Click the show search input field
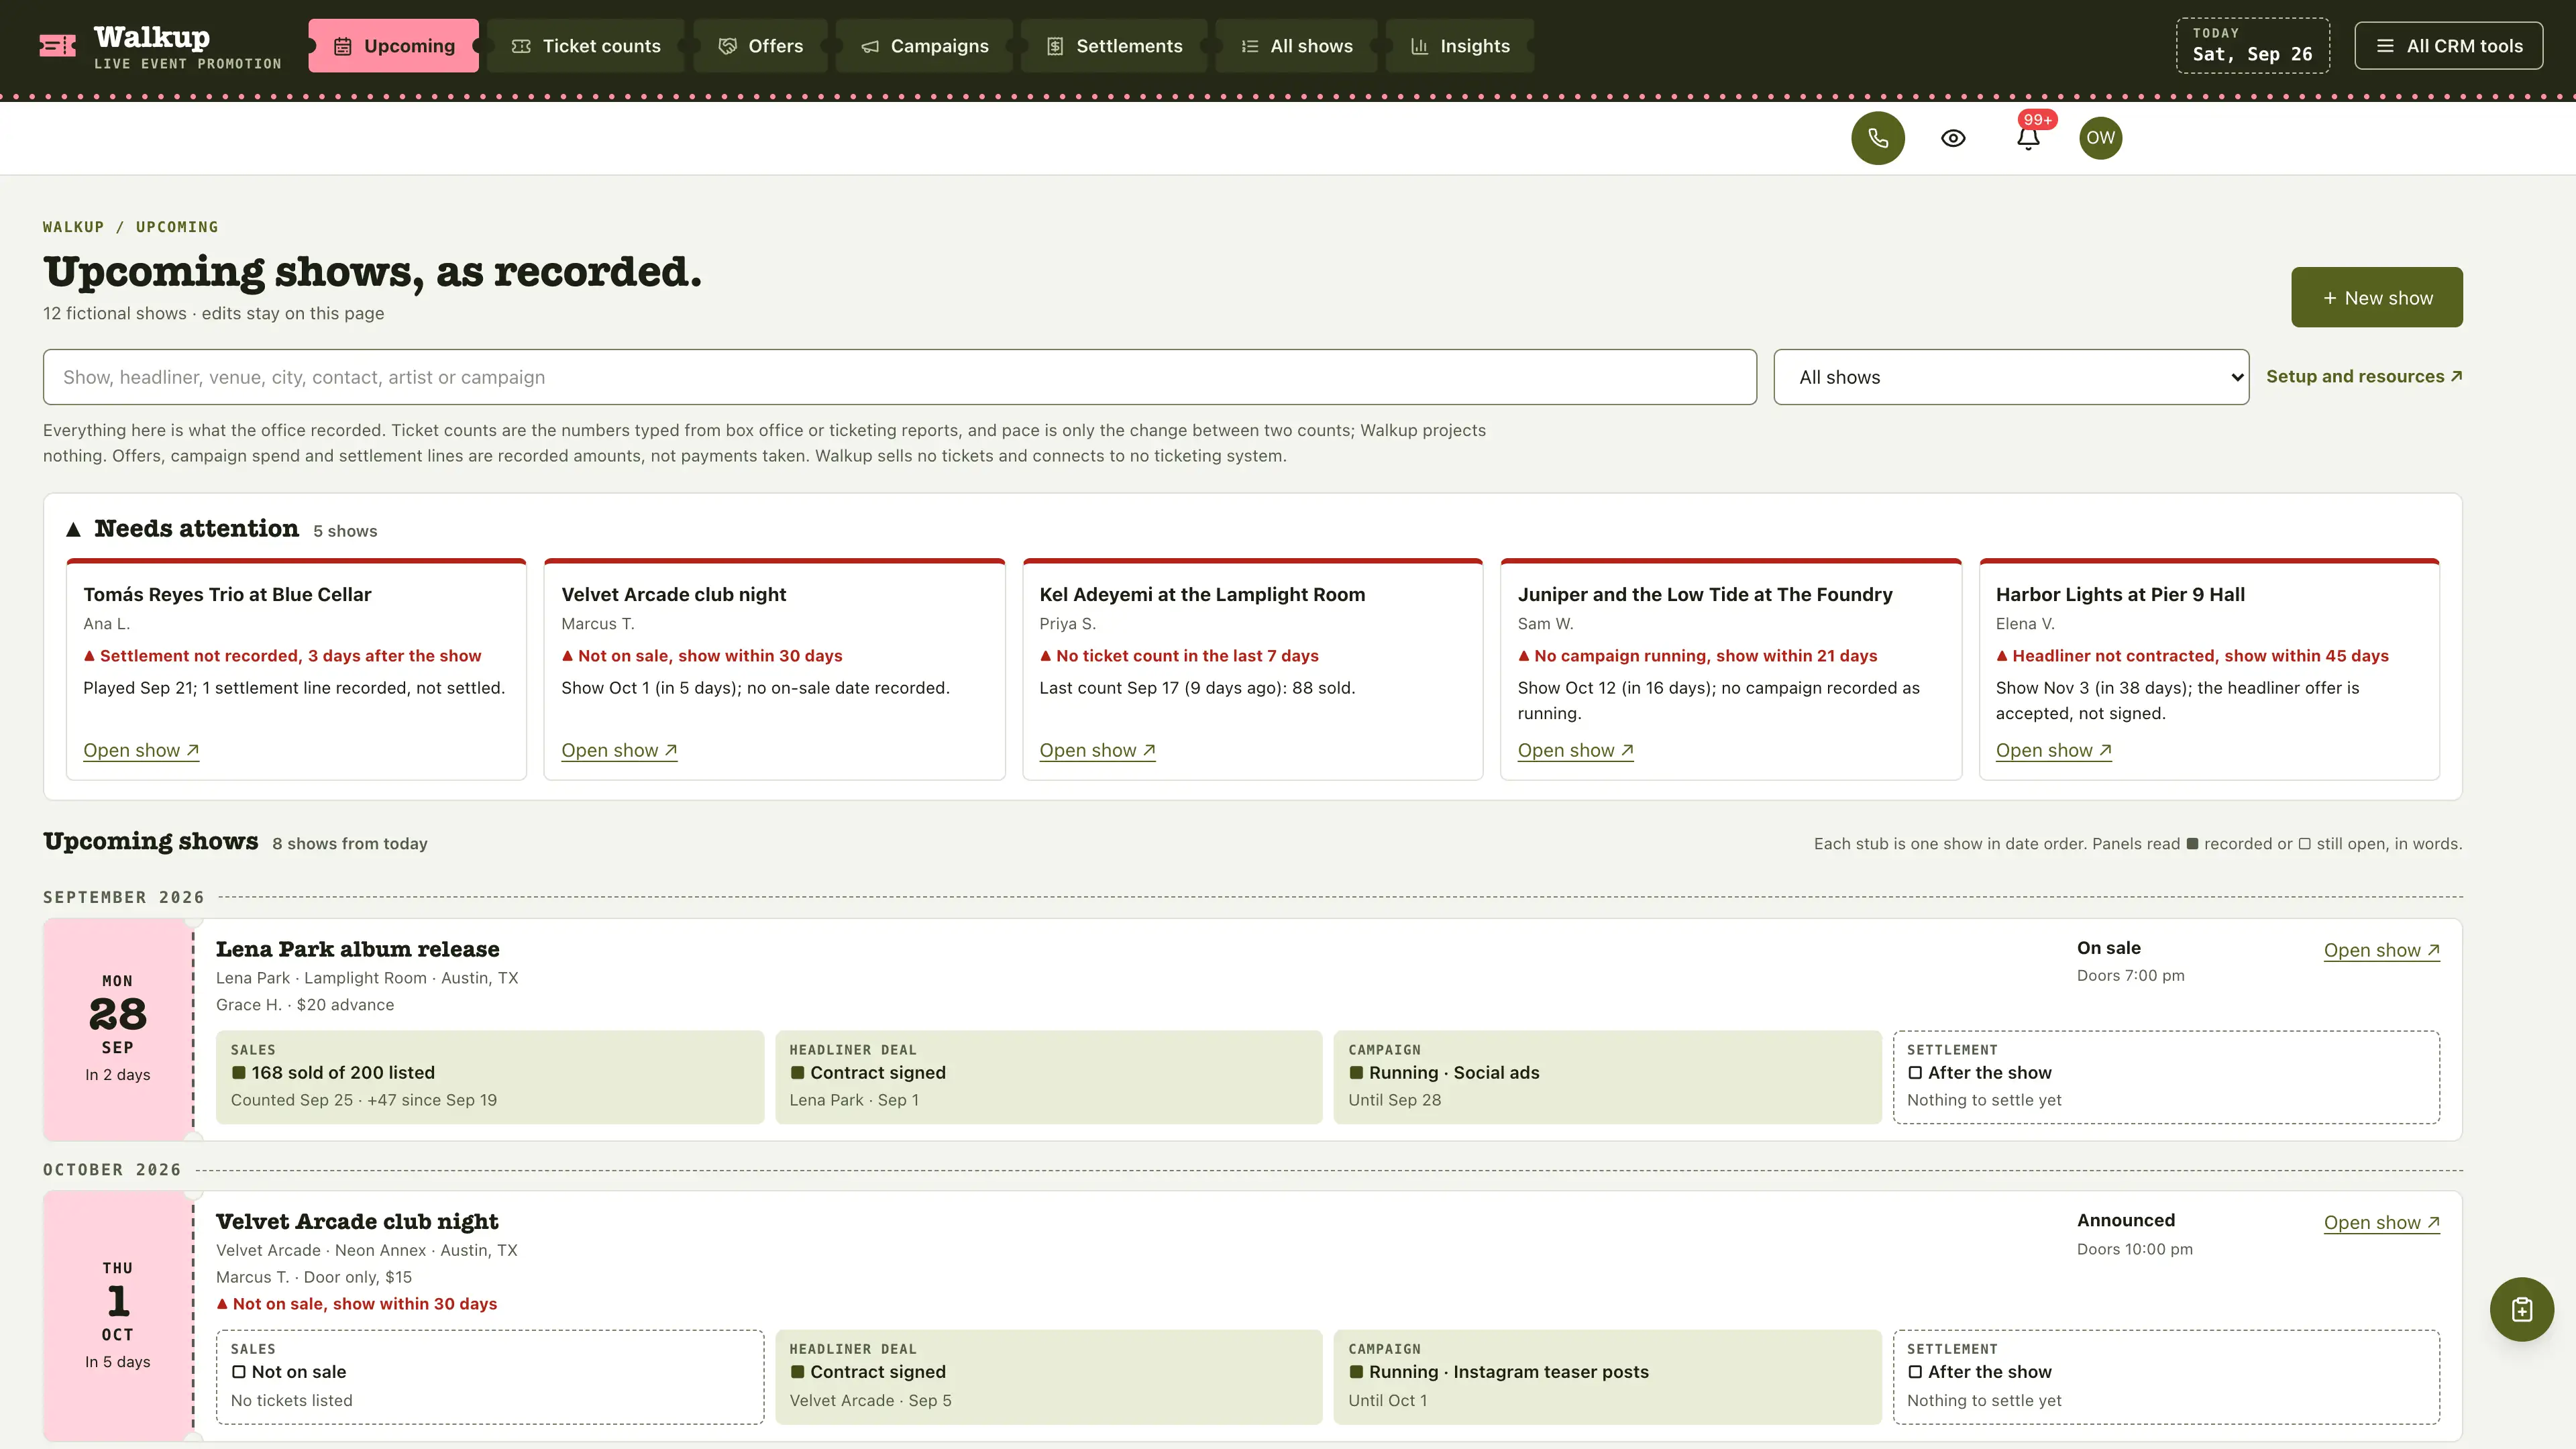 coord(899,377)
